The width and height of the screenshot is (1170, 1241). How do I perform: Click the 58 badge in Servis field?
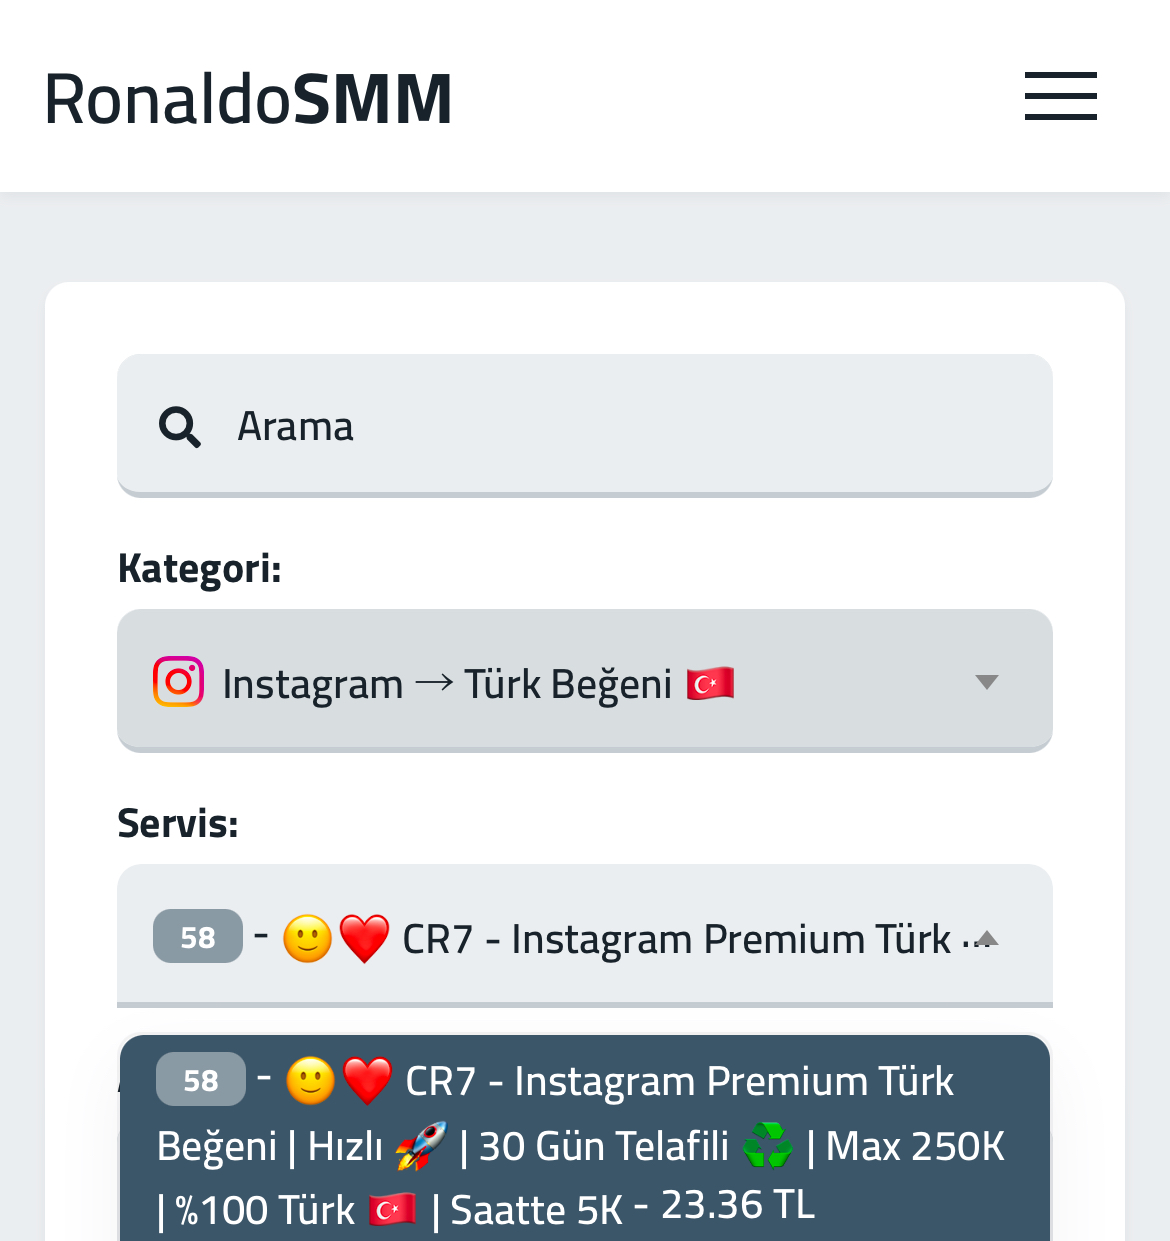pos(198,936)
